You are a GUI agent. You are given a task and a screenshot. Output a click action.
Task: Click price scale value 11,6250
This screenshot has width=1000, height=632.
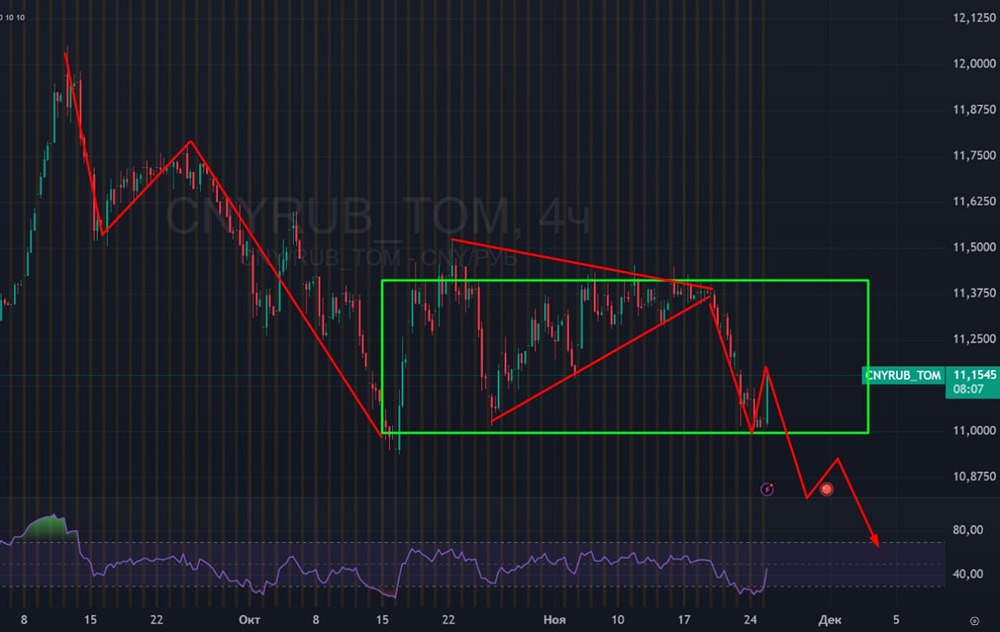pos(974,202)
